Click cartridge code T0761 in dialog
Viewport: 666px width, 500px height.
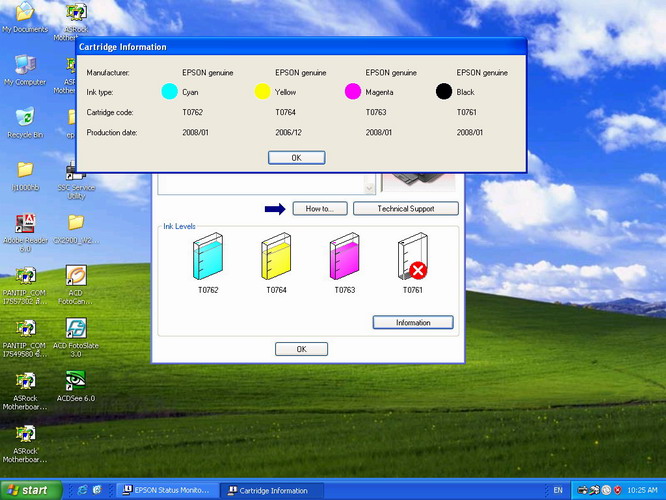(467, 112)
